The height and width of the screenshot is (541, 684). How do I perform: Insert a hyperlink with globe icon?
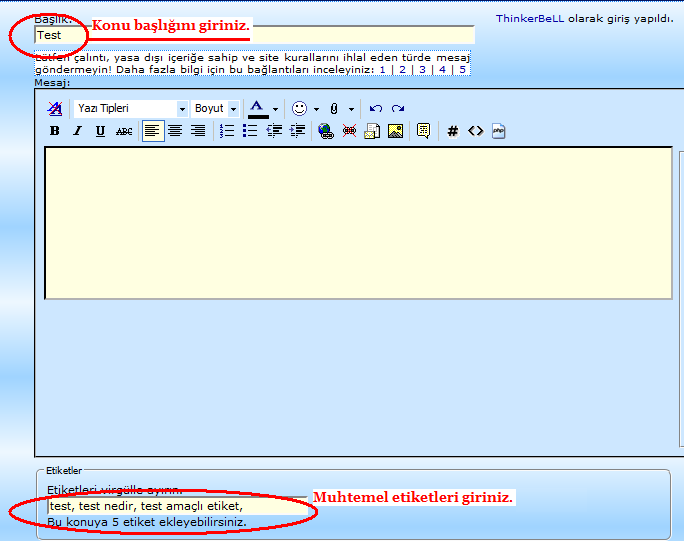tap(325, 131)
